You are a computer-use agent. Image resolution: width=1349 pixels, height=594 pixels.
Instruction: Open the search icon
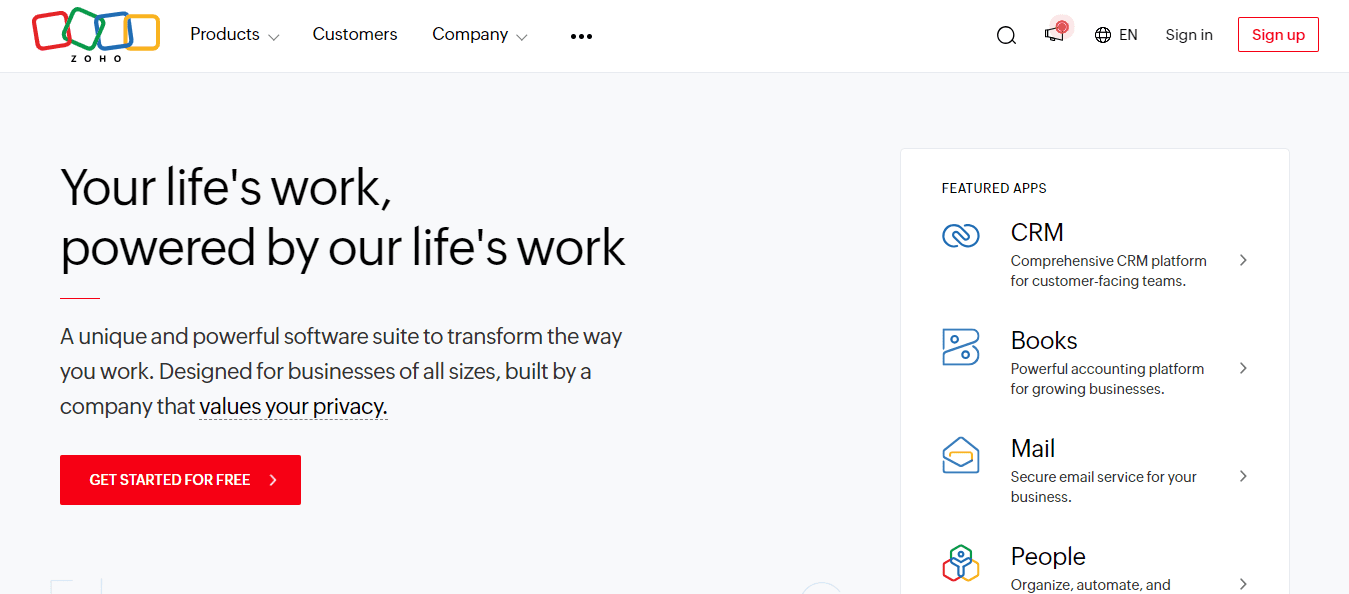pos(1006,34)
